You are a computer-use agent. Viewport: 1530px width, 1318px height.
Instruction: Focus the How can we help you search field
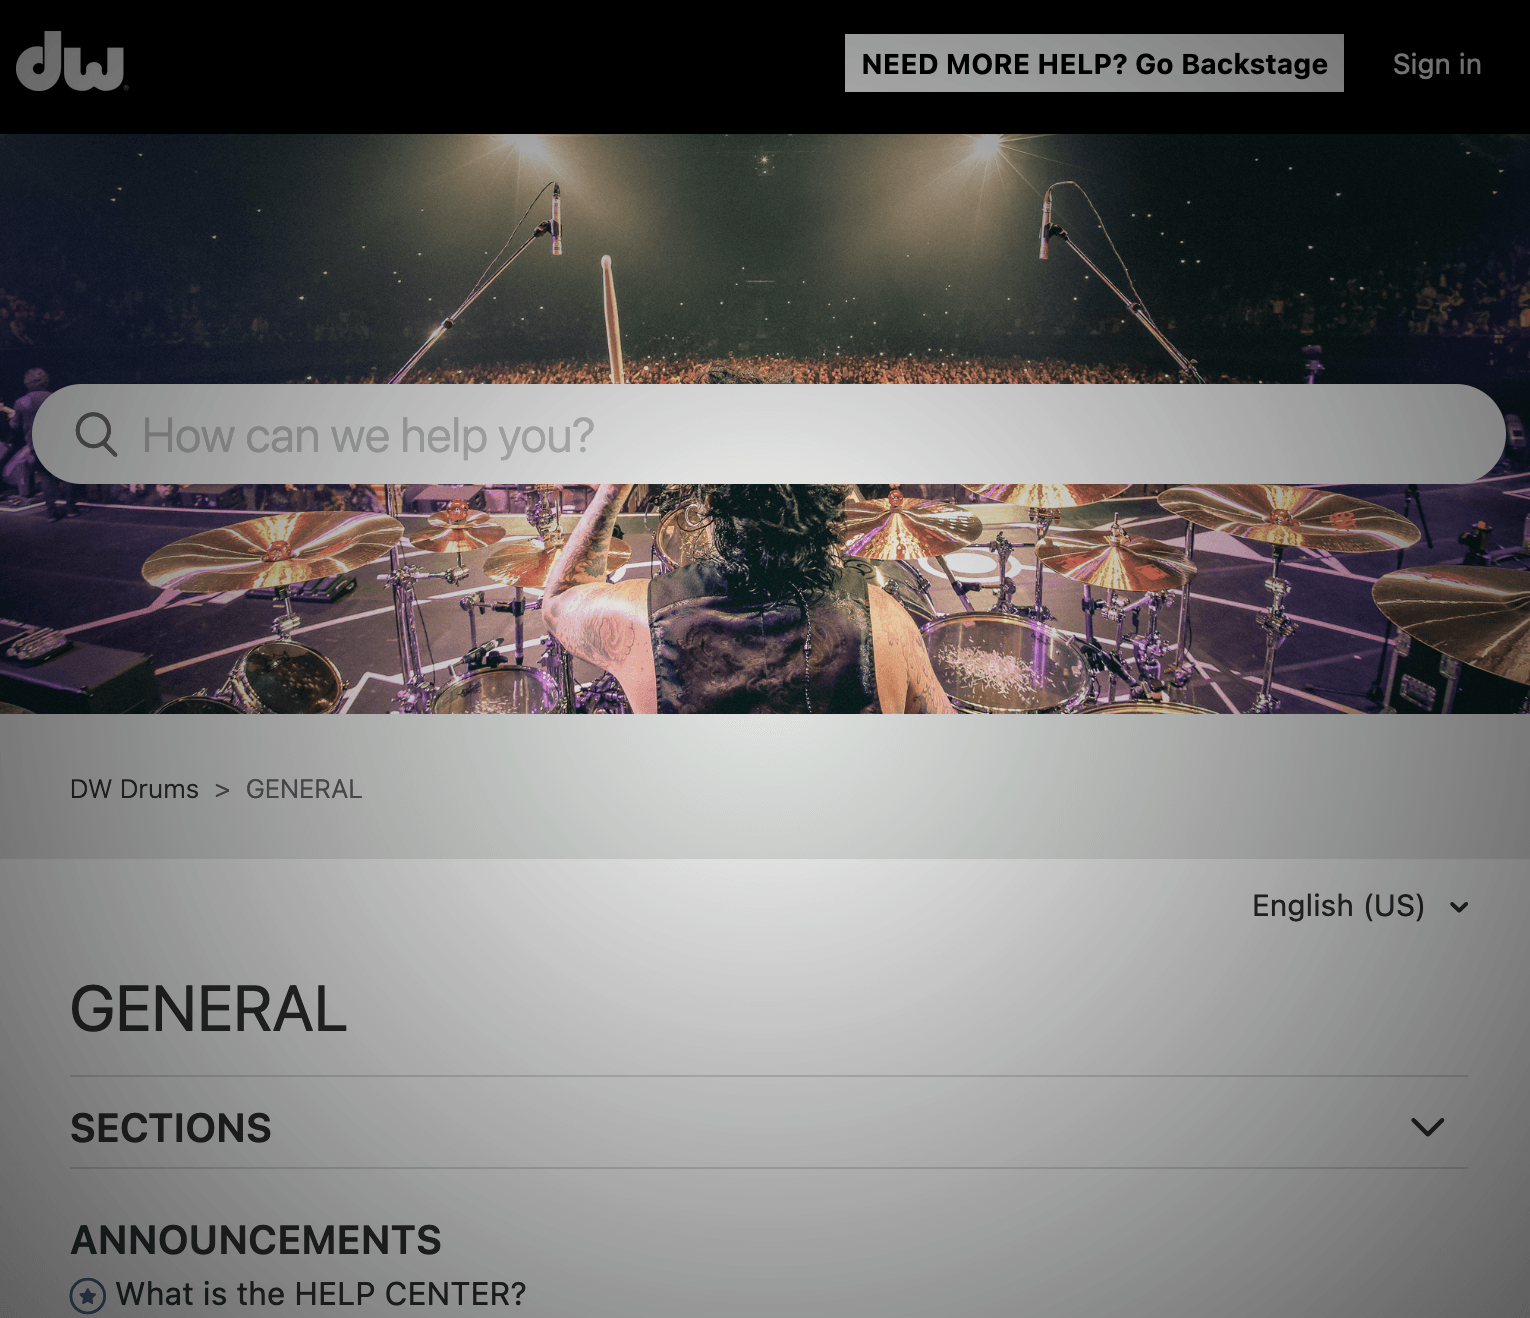pos(768,435)
